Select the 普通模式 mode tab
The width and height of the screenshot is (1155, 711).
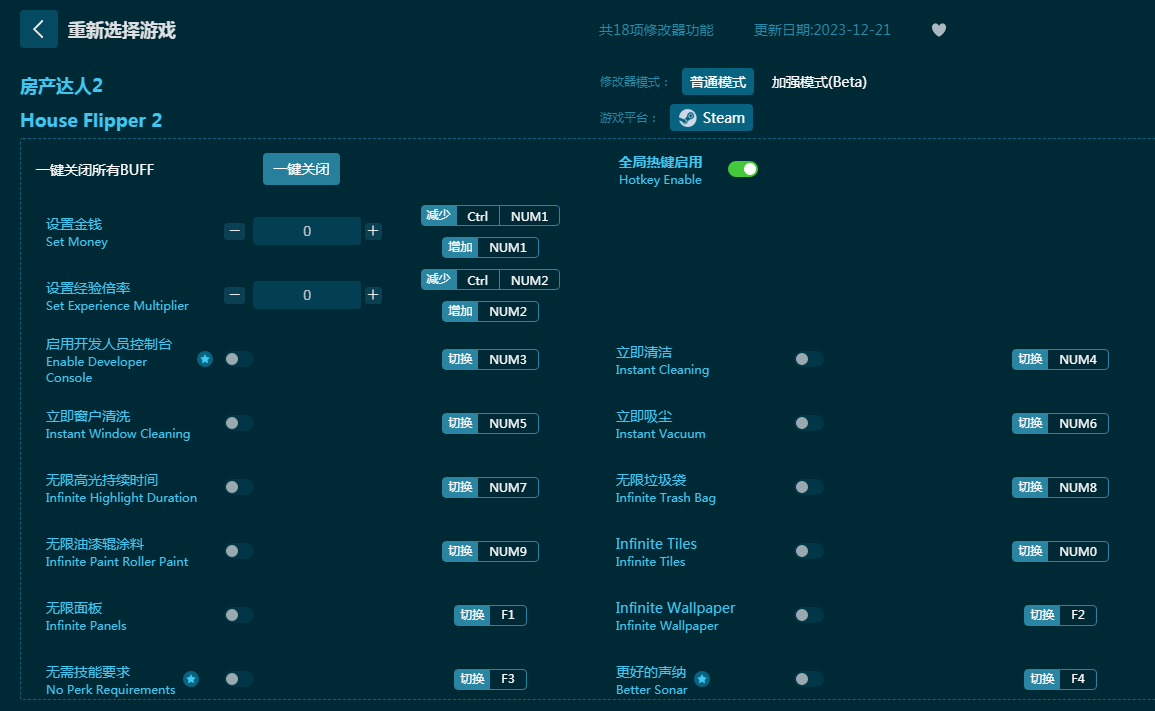(x=717, y=82)
